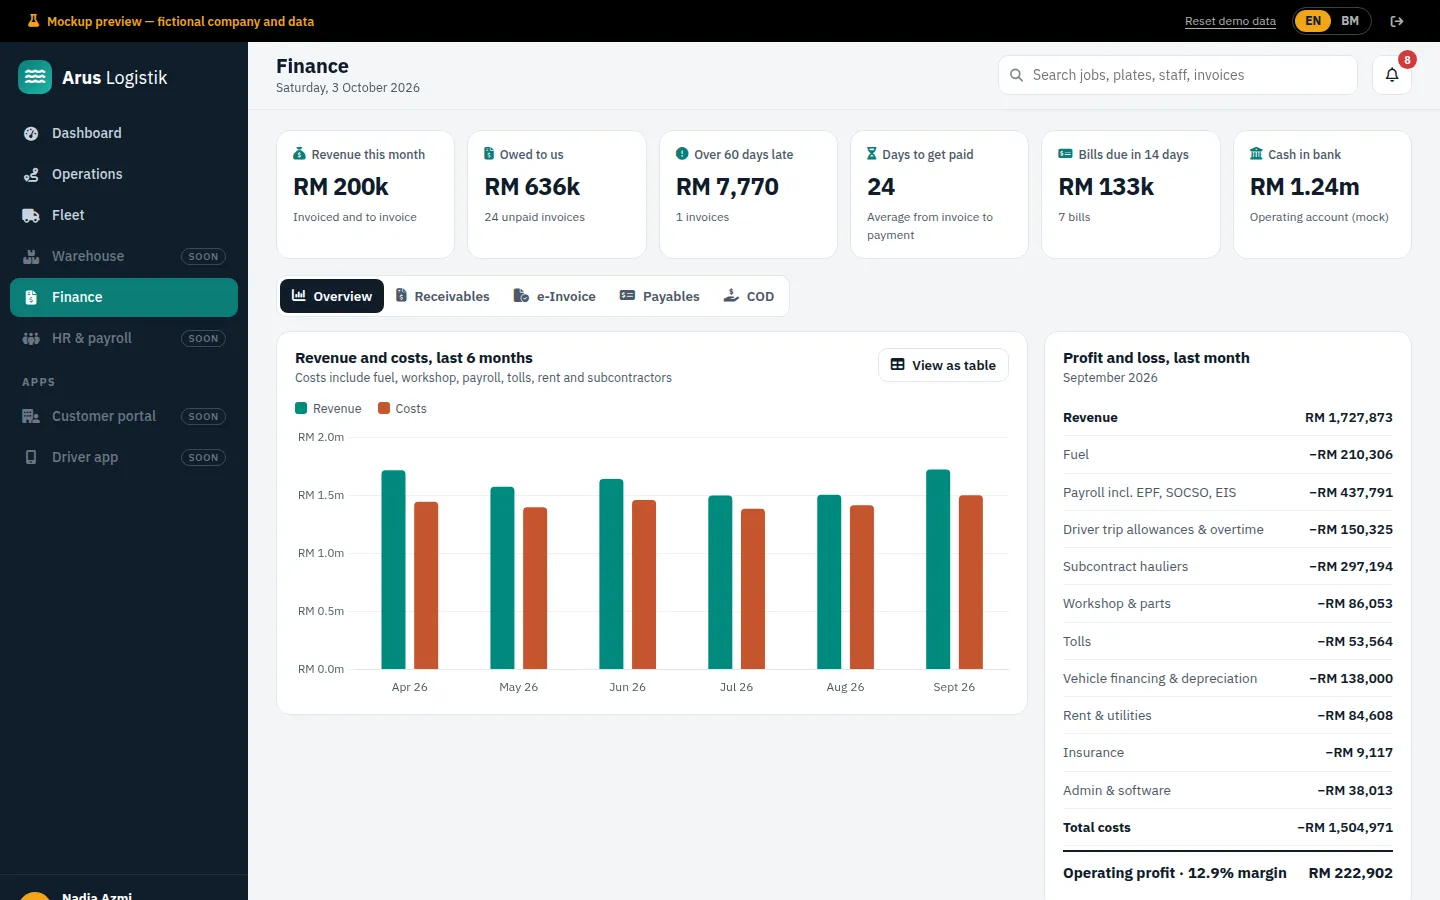This screenshot has width=1440, height=900.
Task: Open the Warehouse sidebar item
Action: pyautogui.click(x=124, y=256)
